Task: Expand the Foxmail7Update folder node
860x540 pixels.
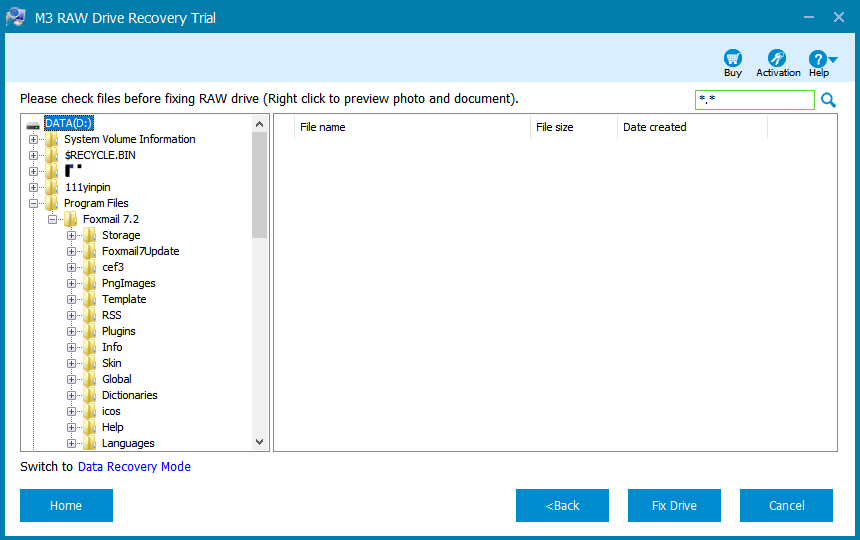Action: (x=71, y=251)
